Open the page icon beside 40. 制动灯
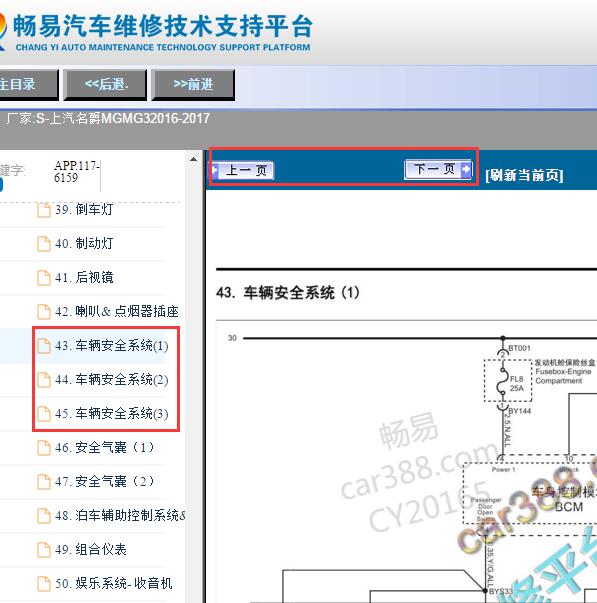The height and width of the screenshot is (603, 597). [x=44, y=244]
